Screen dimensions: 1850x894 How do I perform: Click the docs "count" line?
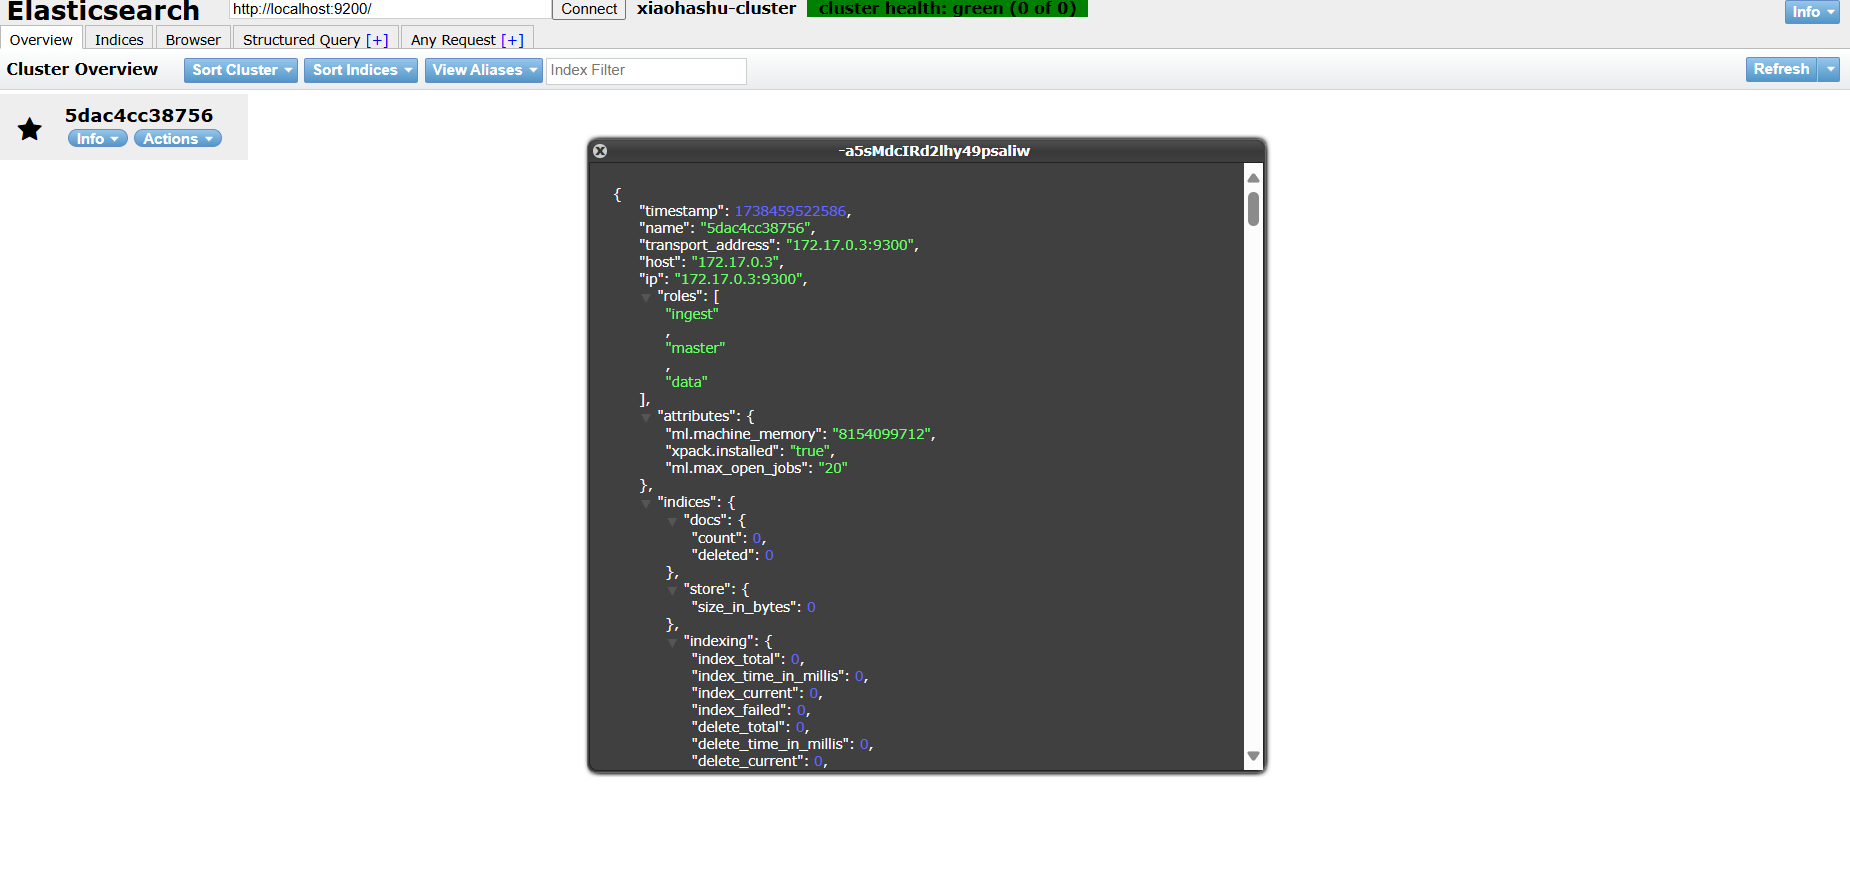tap(729, 538)
